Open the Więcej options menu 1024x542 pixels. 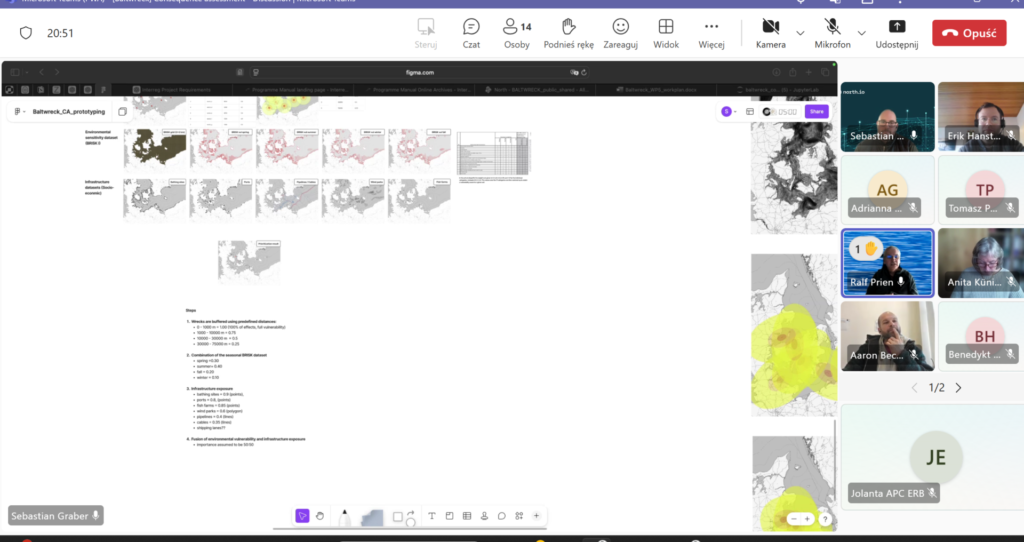click(711, 32)
